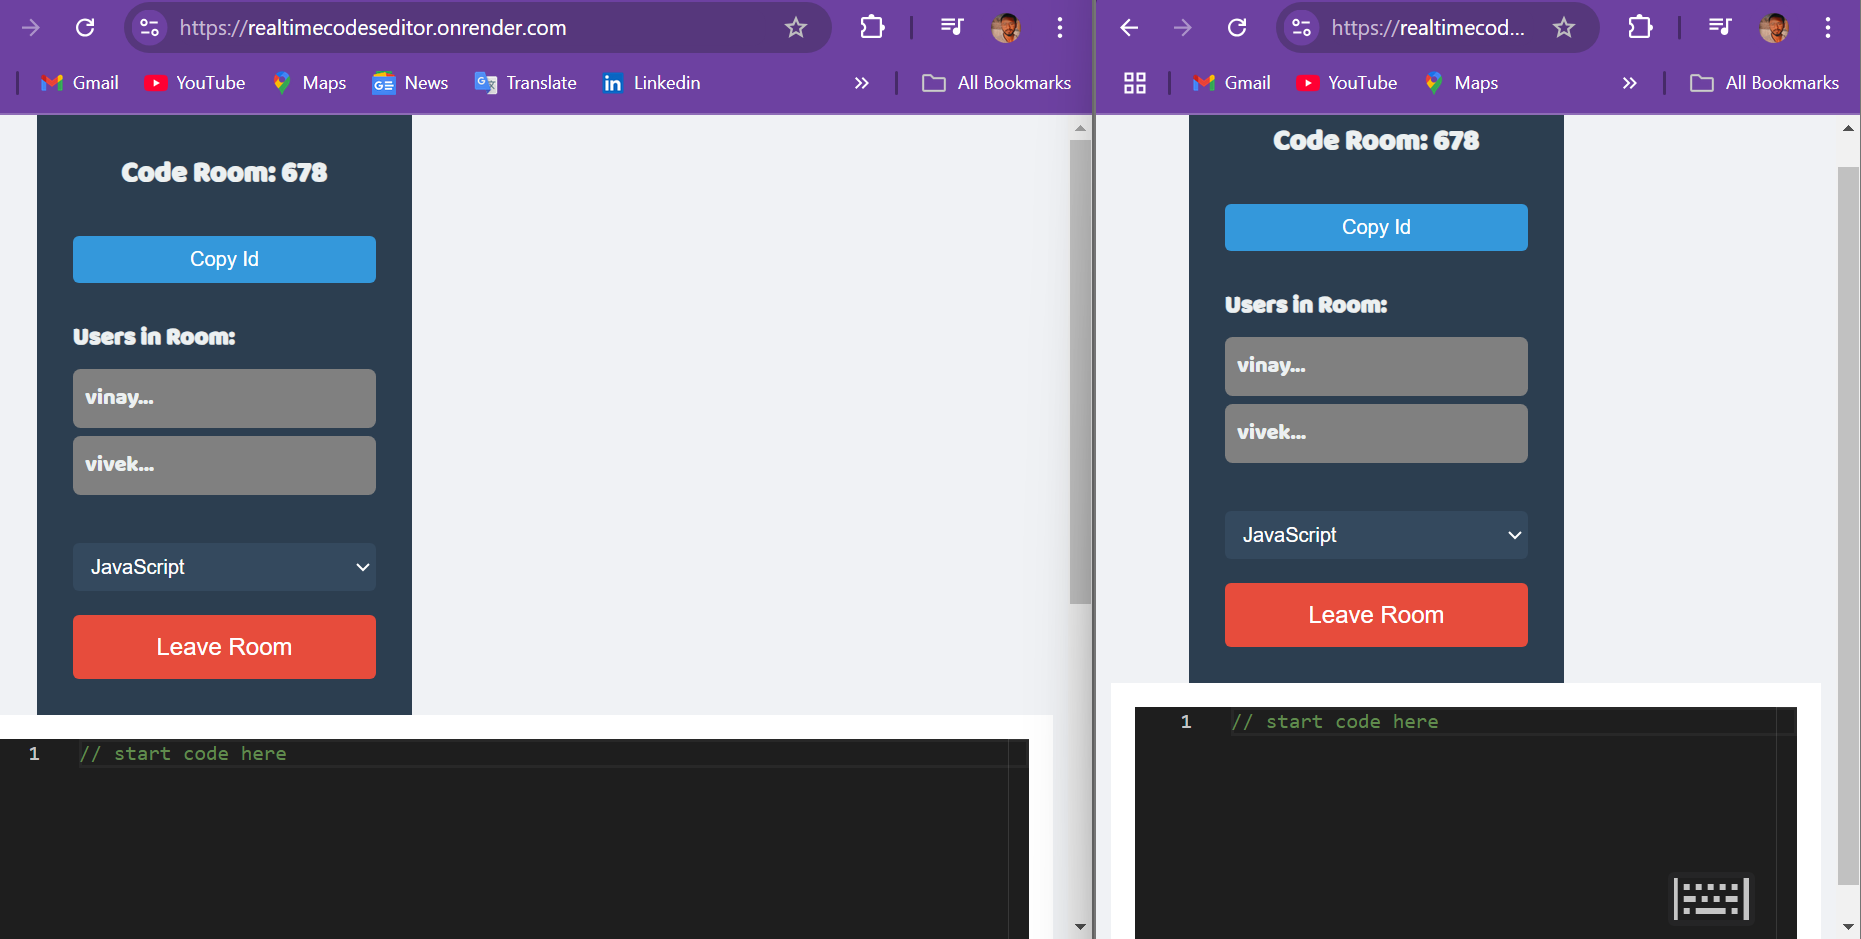Click Copy Id button in left window

[224, 259]
